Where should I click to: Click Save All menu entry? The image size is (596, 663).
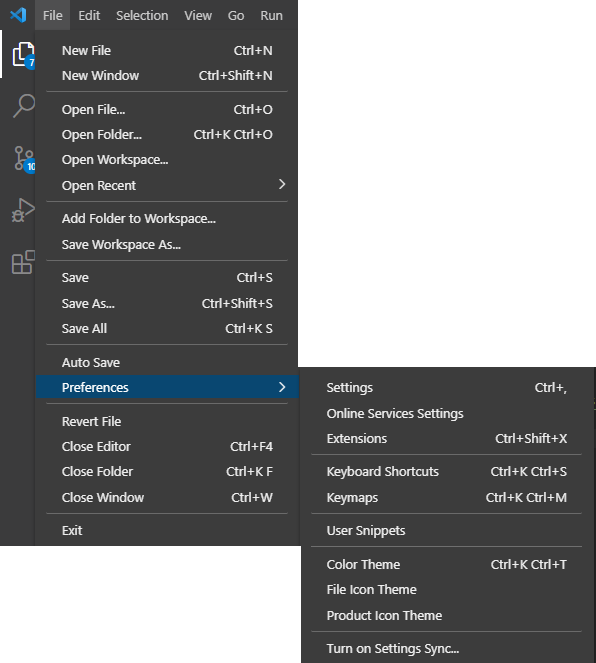(x=167, y=329)
